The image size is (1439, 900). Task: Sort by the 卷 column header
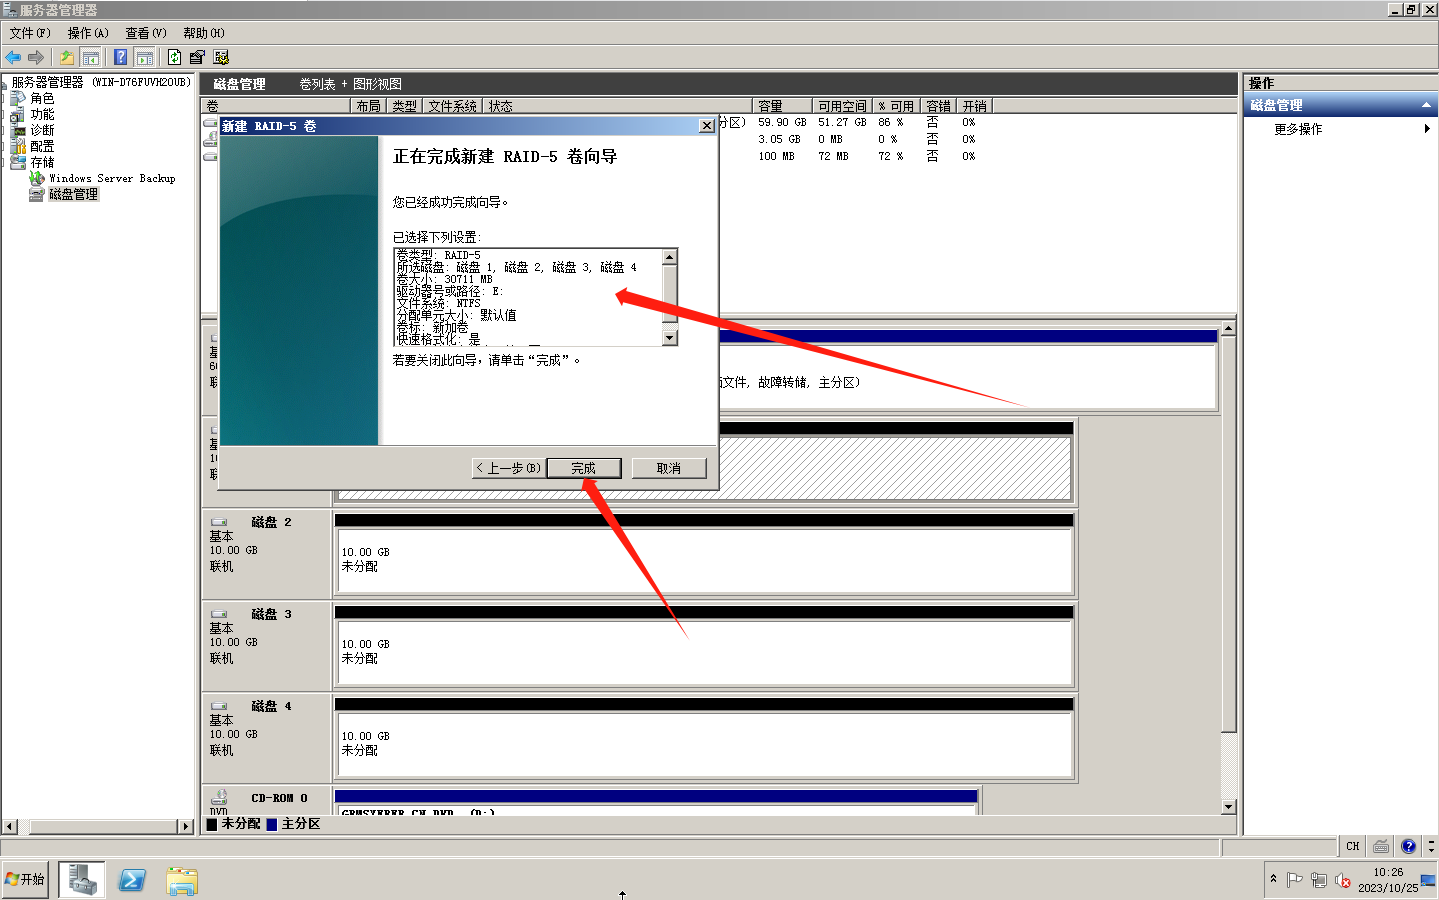(x=277, y=105)
